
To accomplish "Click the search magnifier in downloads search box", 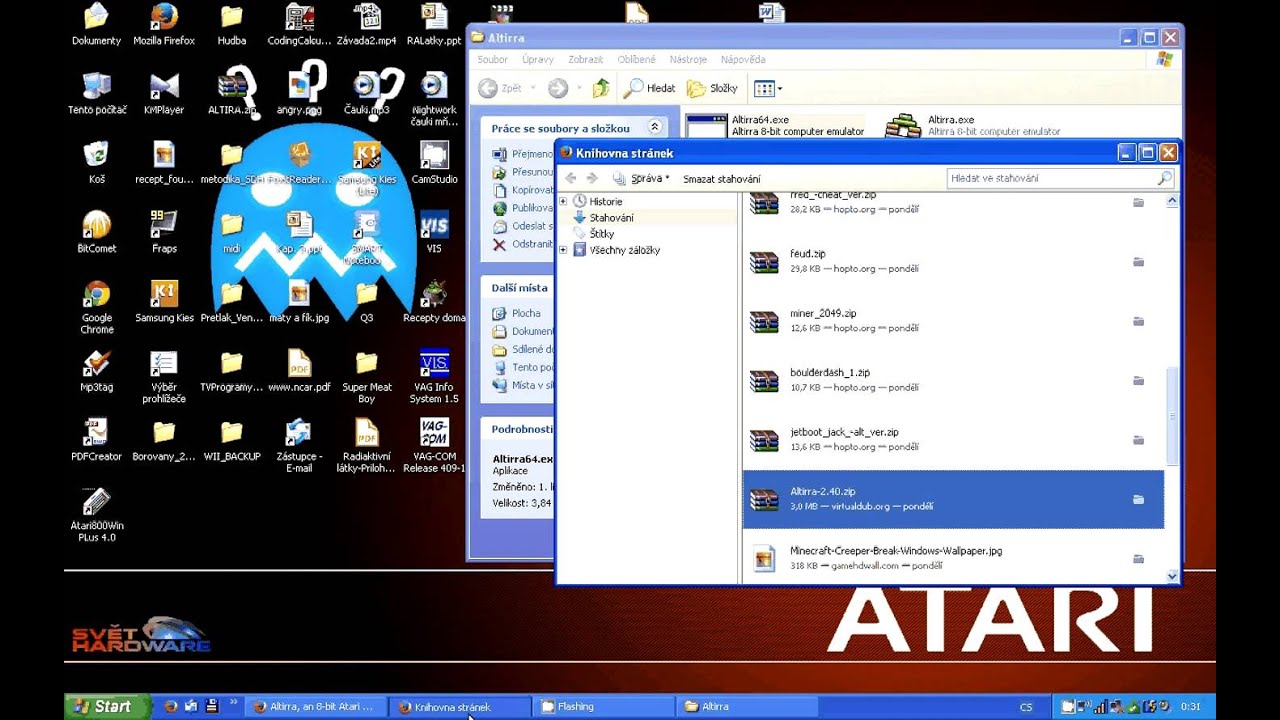I will point(1164,178).
